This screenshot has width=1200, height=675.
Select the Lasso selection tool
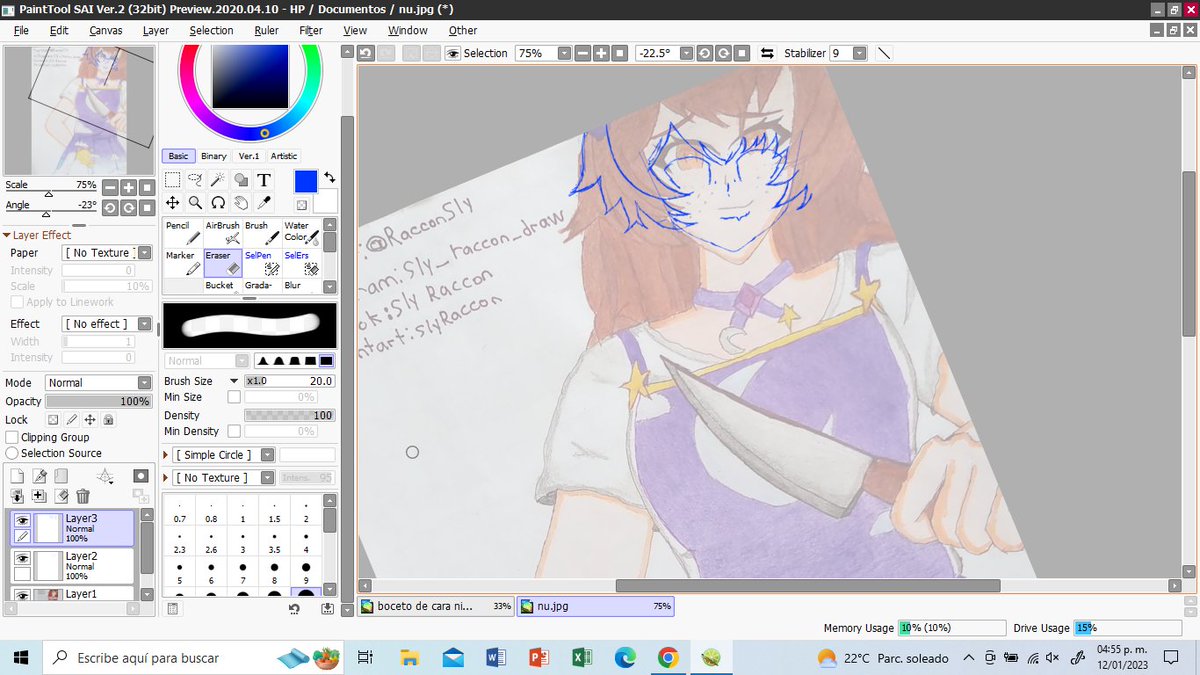195,180
